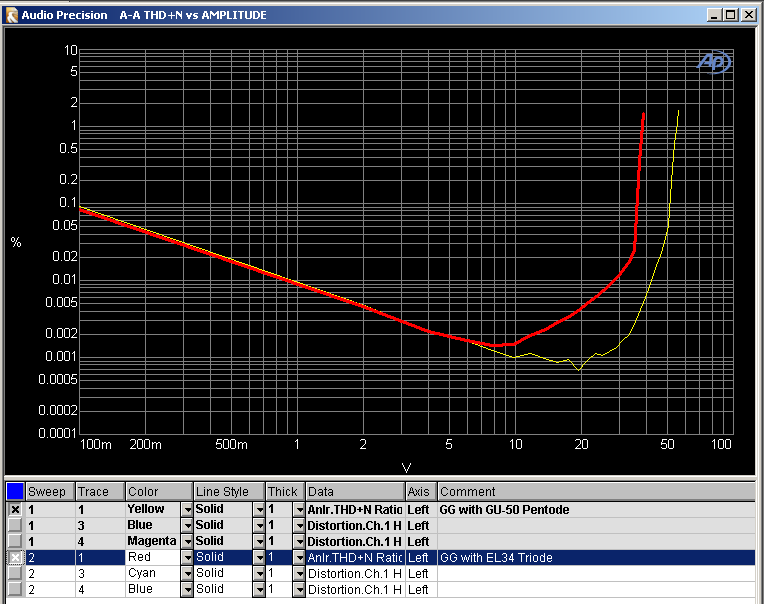The height and width of the screenshot is (604, 764).
Task: Toggle visibility of the Red trace row
Action: tap(15, 557)
